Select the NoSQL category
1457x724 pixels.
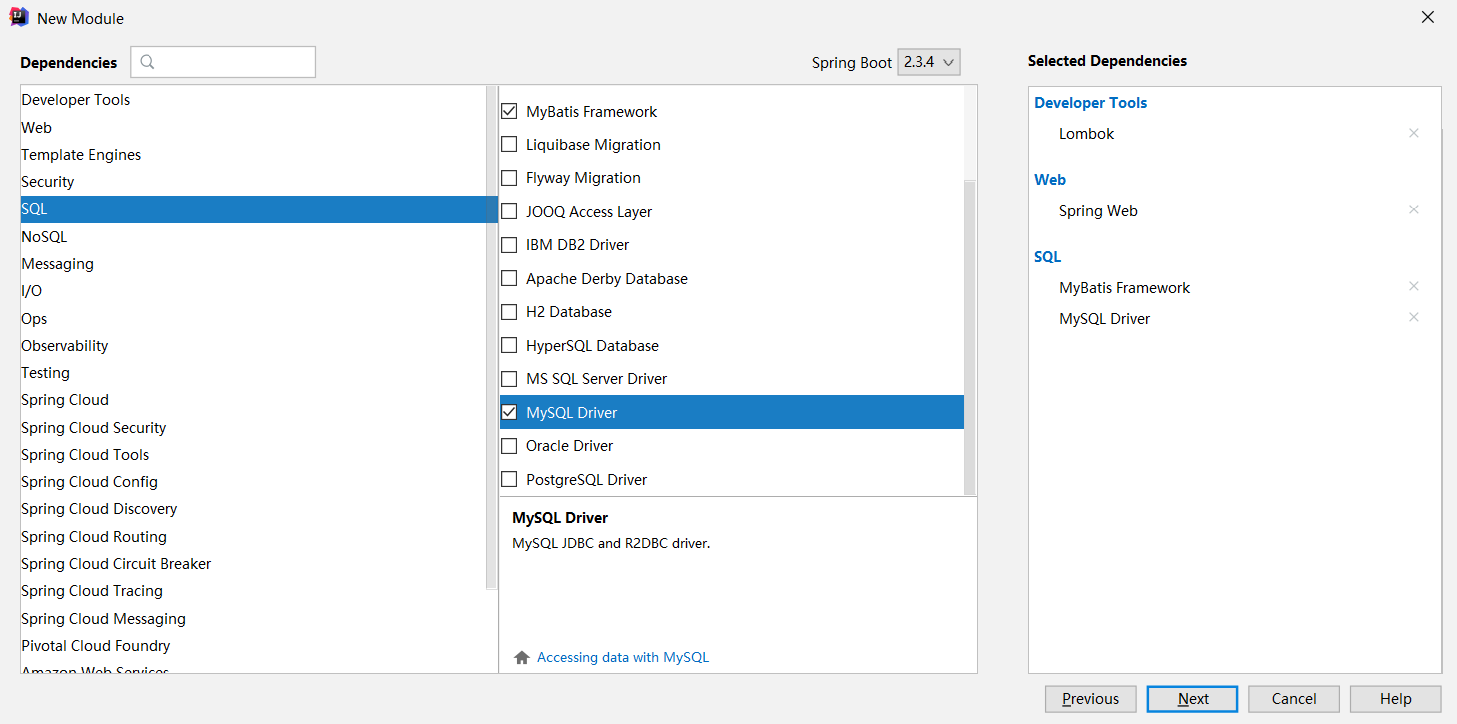[44, 237]
